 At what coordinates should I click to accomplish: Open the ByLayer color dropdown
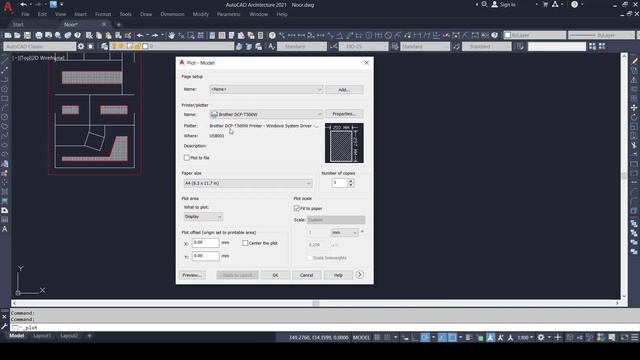tap(535, 36)
